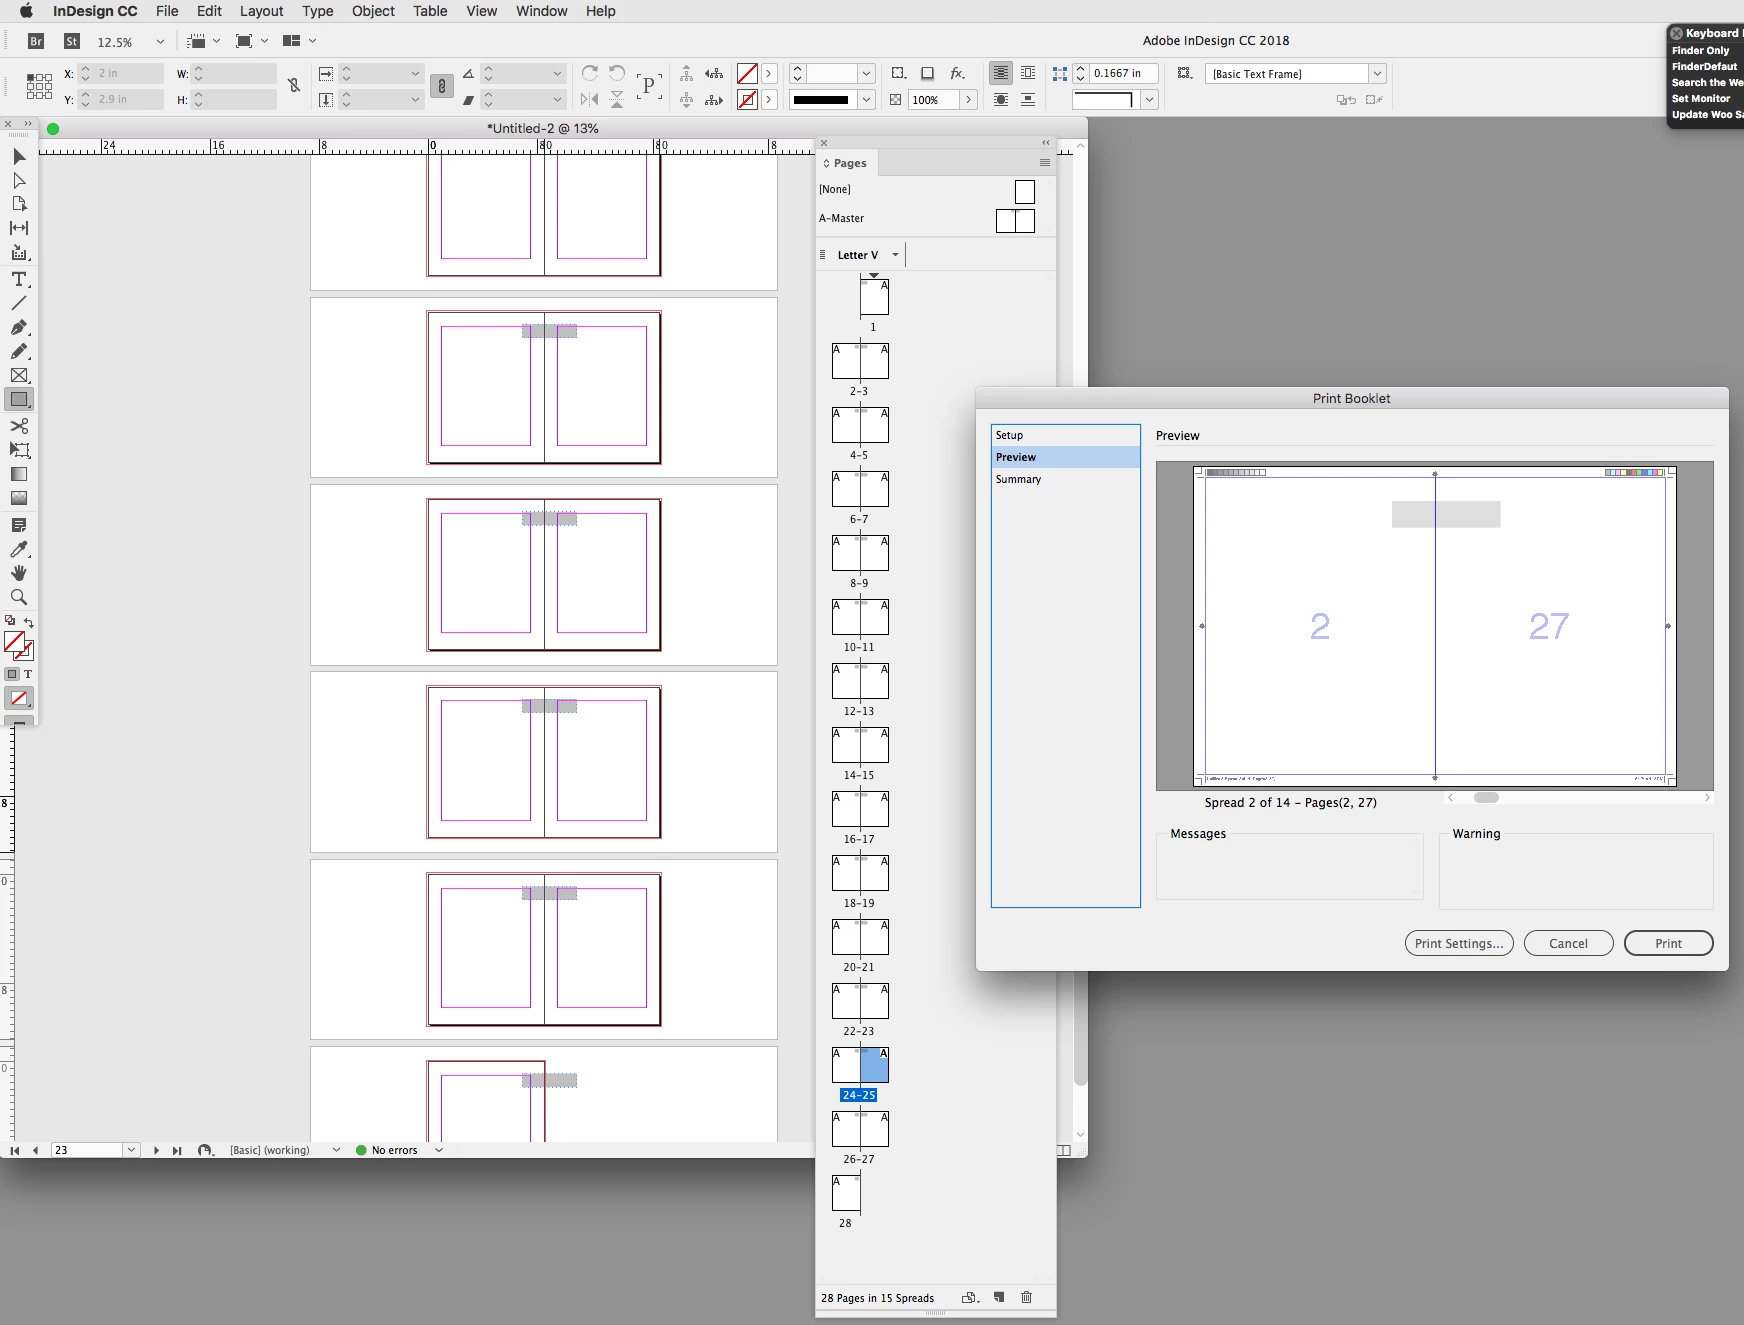Select the Pencil tool
This screenshot has width=1744, height=1325.
(x=19, y=351)
